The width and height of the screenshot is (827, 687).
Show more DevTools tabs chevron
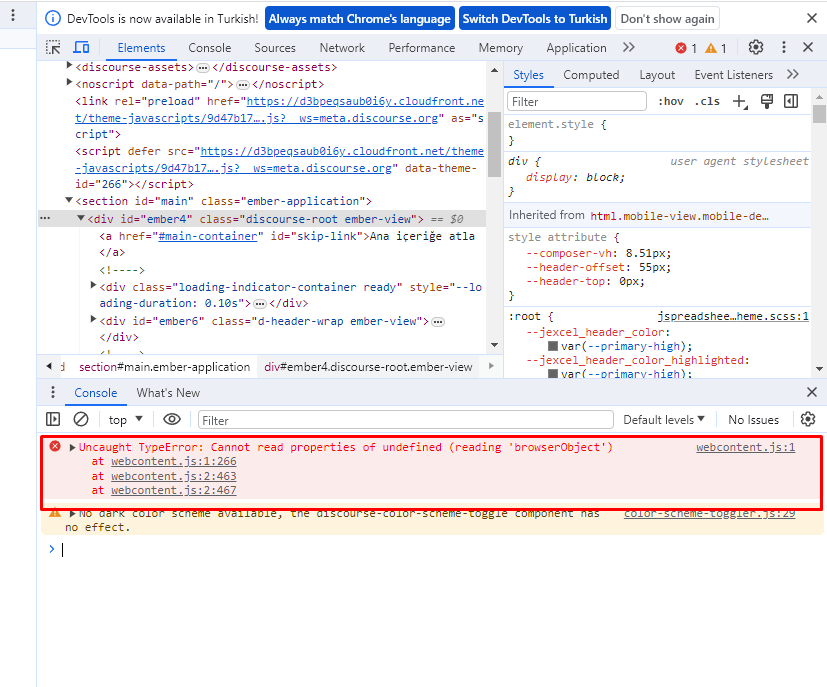628,47
